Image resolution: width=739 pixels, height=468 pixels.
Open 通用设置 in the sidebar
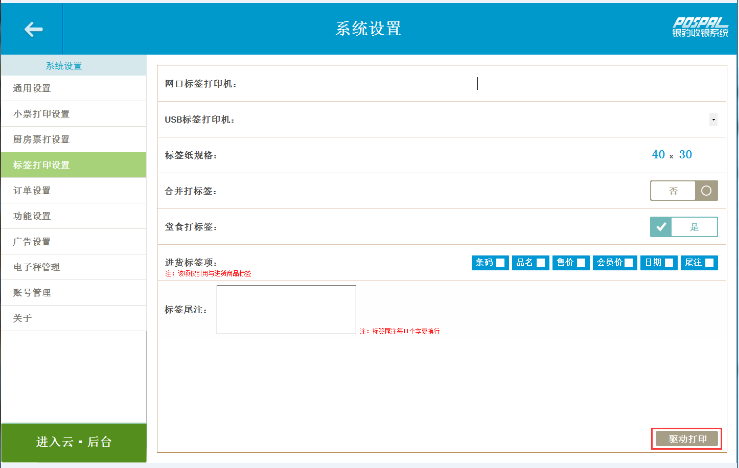coord(32,88)
